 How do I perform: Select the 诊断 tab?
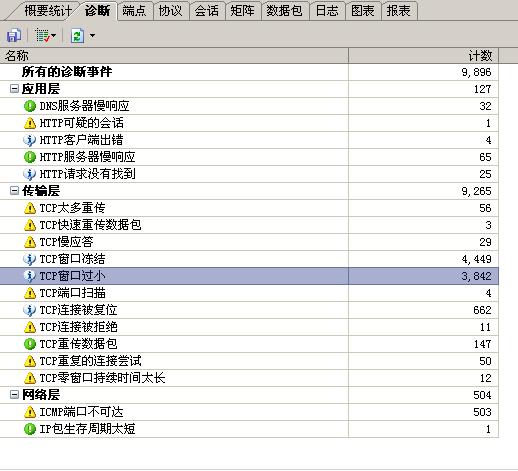(97, 11)
